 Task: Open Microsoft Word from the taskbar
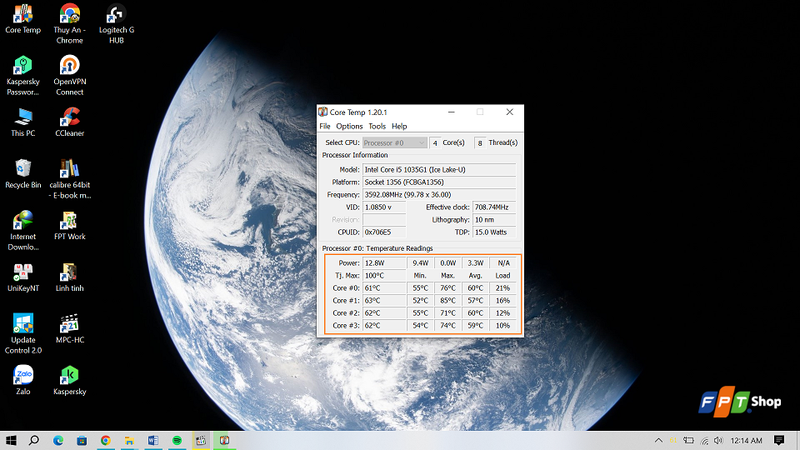(x=153, y=440)
